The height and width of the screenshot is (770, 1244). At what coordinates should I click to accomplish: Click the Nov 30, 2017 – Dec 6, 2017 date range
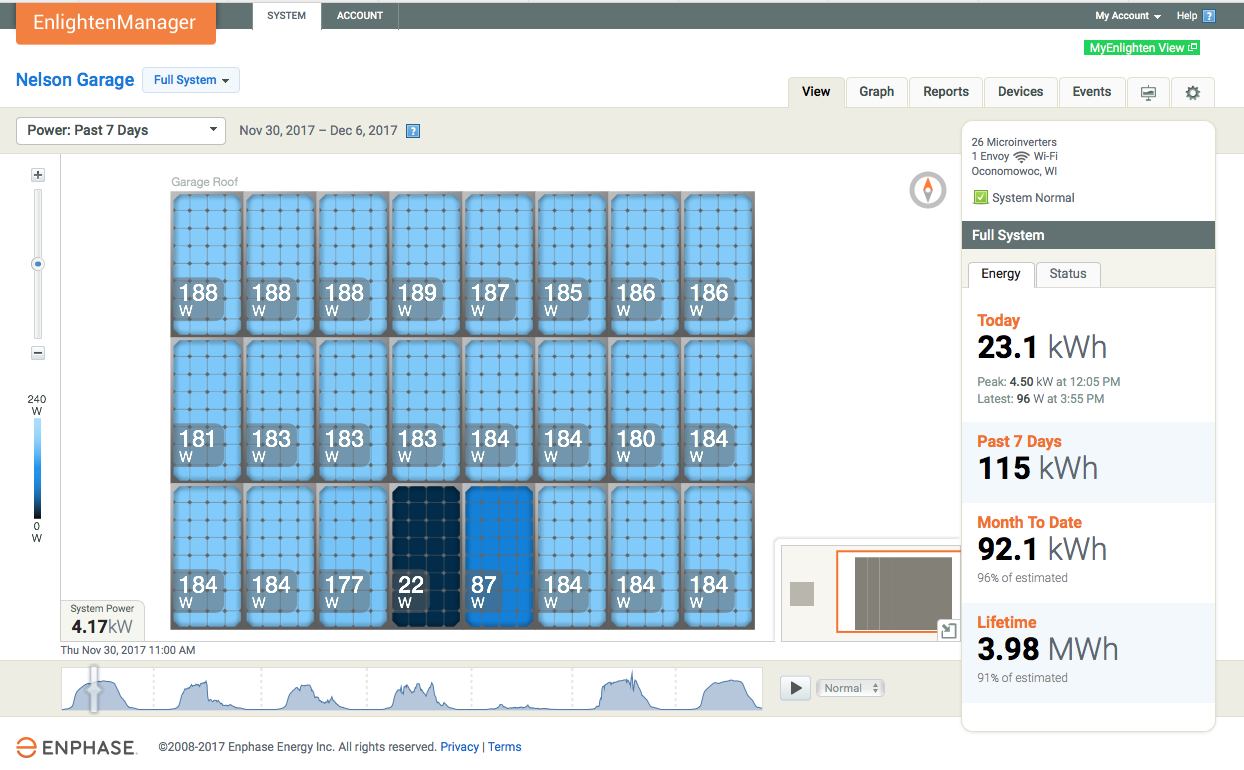pyautogui.click(x=318, y=131)
